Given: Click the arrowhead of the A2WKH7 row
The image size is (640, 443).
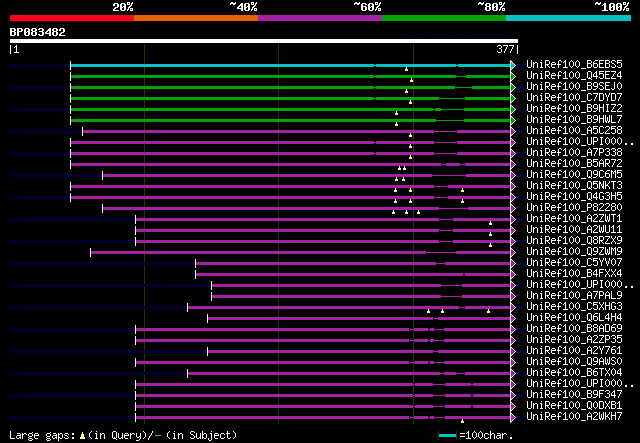Looking at the screenshot, I should click(x=513, y=418).
